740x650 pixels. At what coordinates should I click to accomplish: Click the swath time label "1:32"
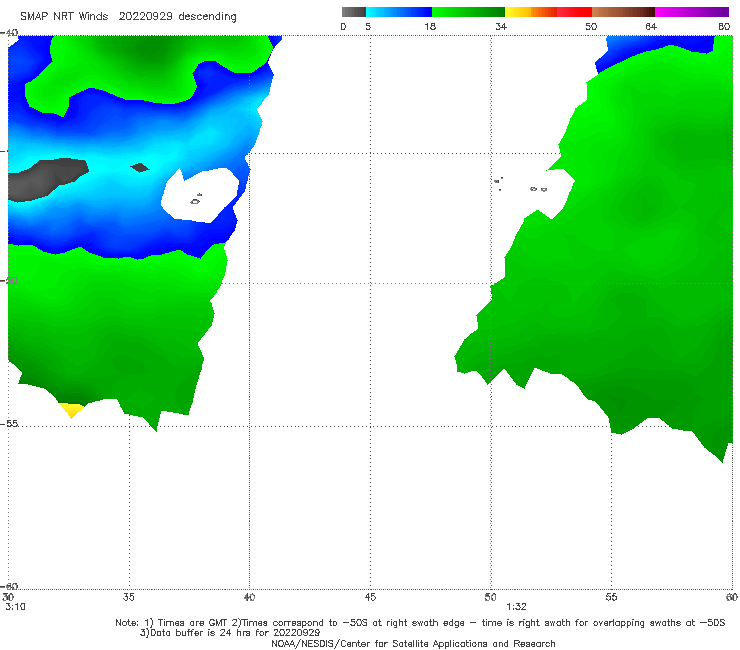tap(516, 607)
